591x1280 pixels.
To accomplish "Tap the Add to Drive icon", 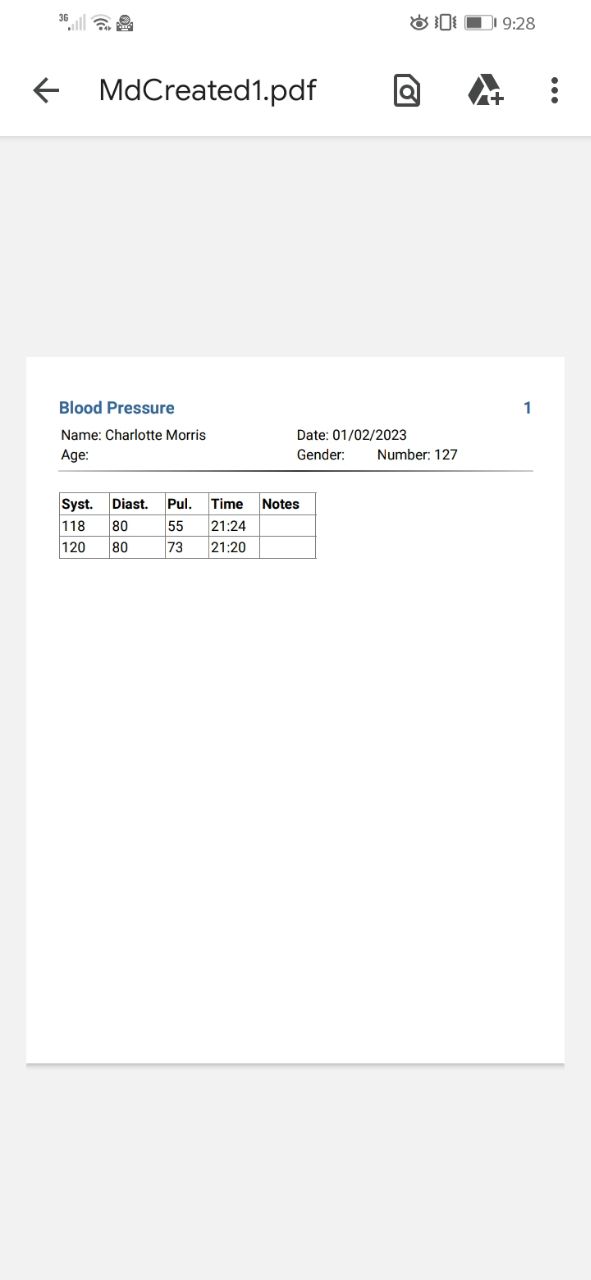I will (x=485, y=91).
